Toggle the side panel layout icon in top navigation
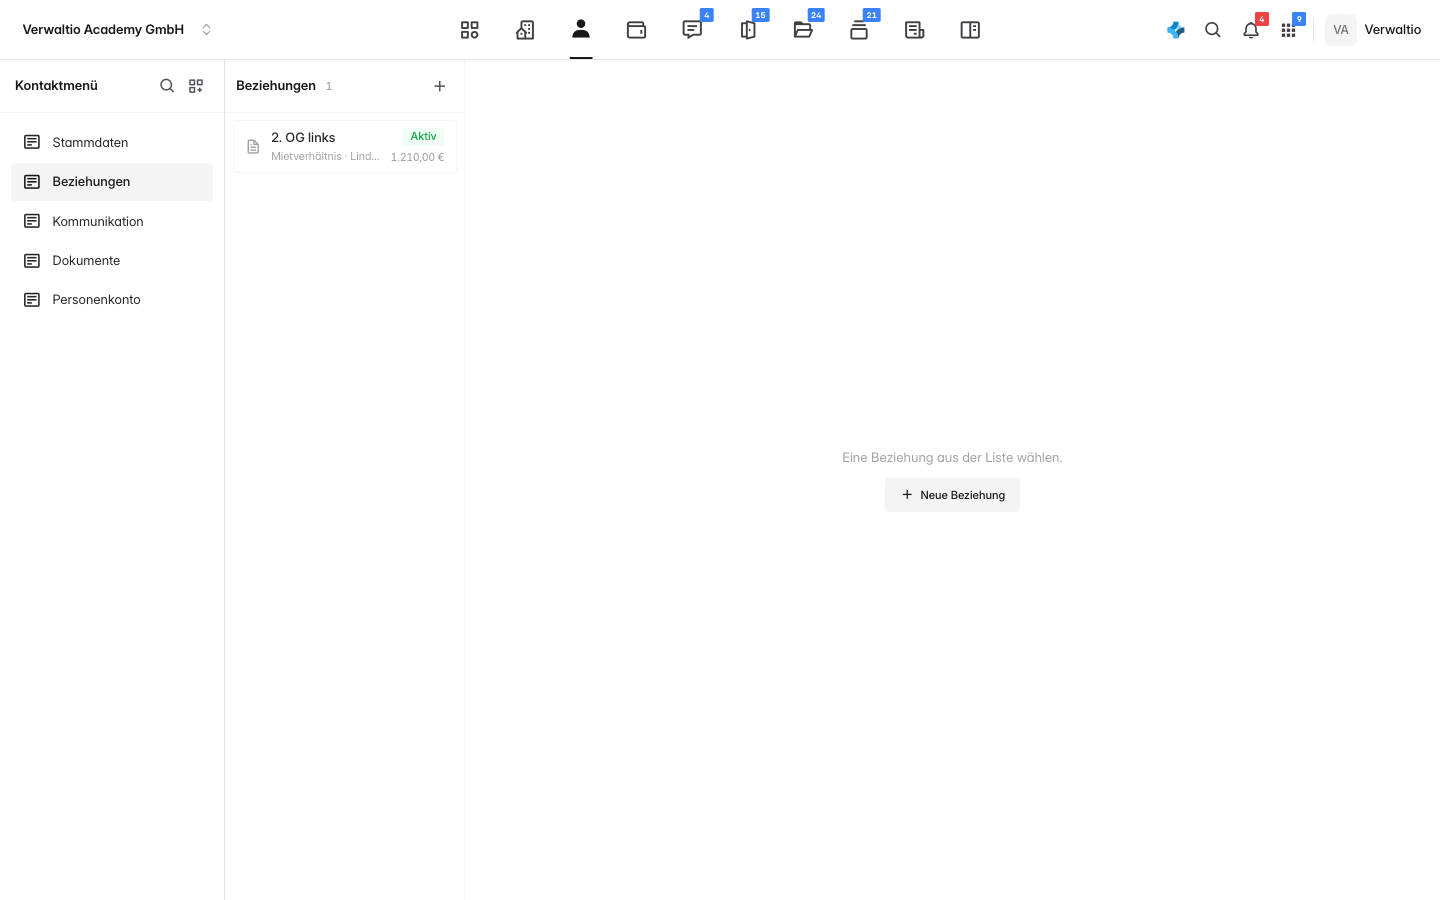The height and width of the screenshot is (900, 1440). [x=970, y=30]
